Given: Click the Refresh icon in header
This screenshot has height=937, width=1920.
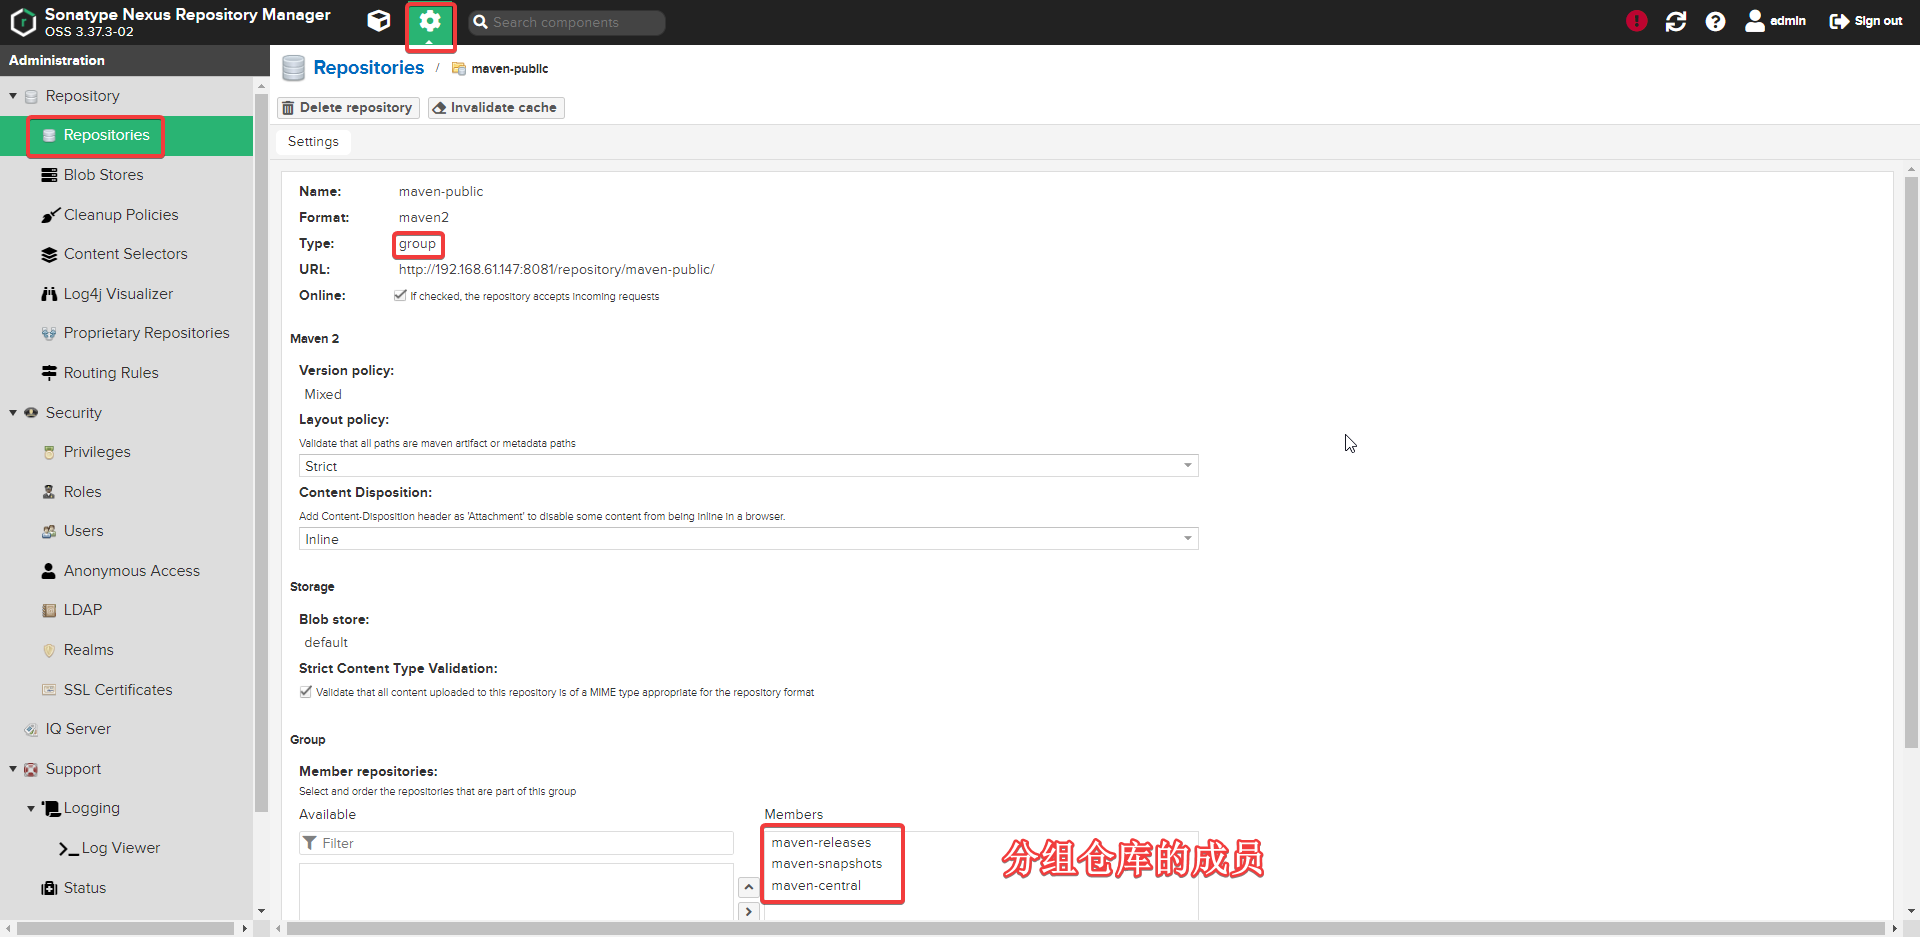Looking at the screenshot, I should [1676, 21].
